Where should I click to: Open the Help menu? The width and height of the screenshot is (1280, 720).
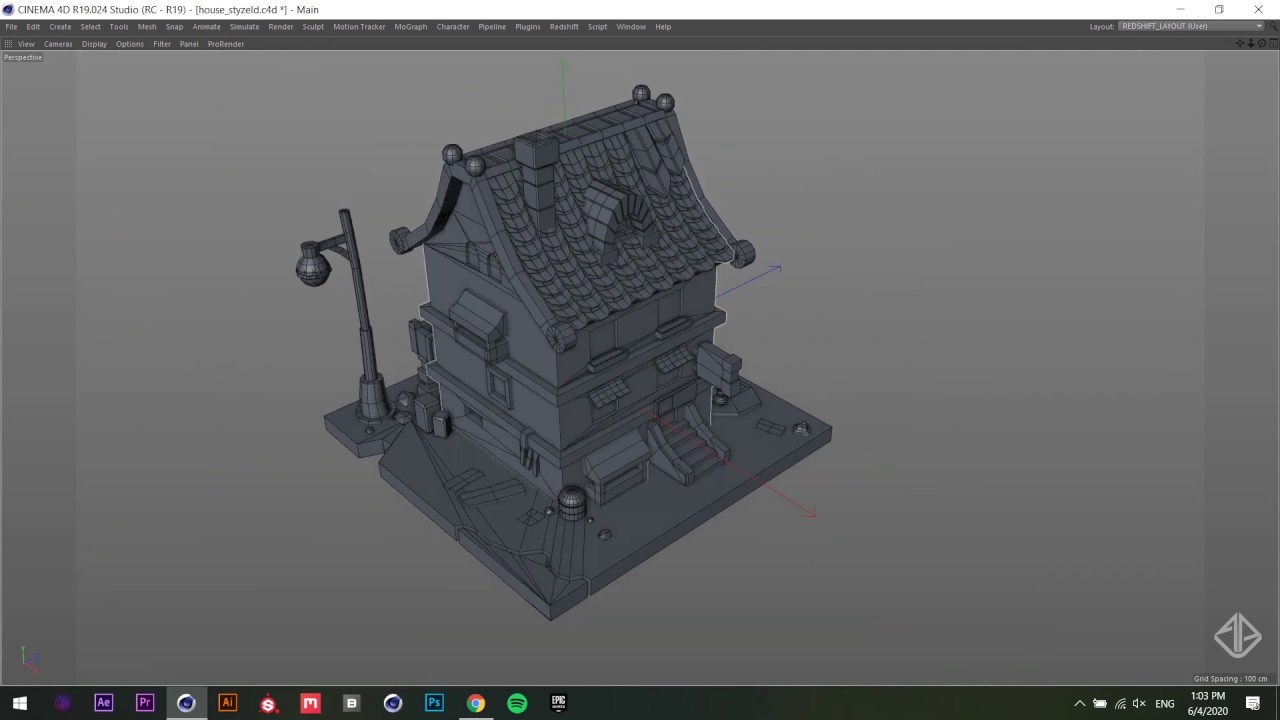[663, 27]
